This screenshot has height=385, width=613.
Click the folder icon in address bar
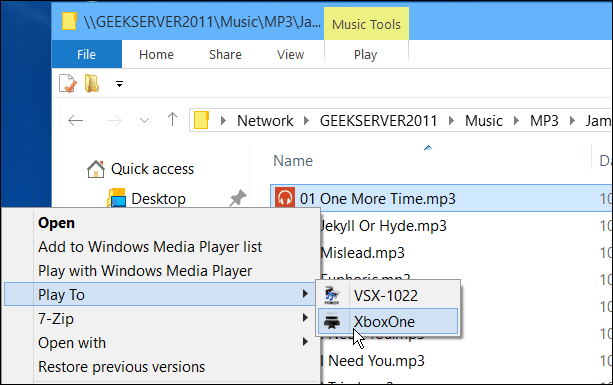[201, 120]
